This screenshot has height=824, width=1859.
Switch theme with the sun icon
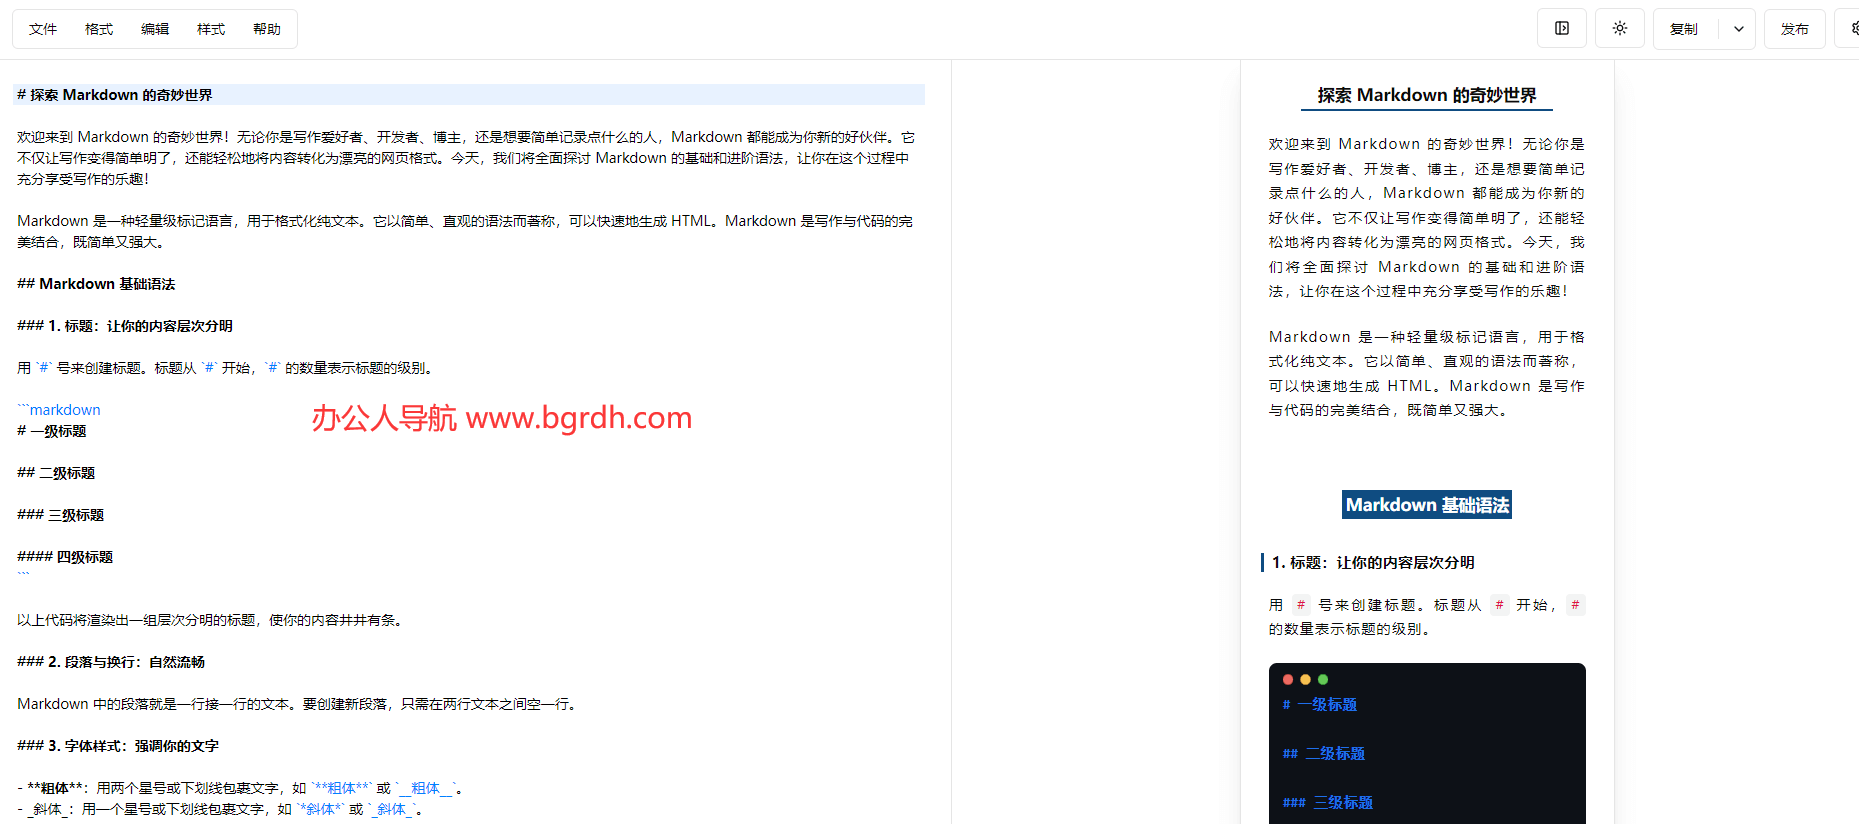click(x=1619, y=29)
